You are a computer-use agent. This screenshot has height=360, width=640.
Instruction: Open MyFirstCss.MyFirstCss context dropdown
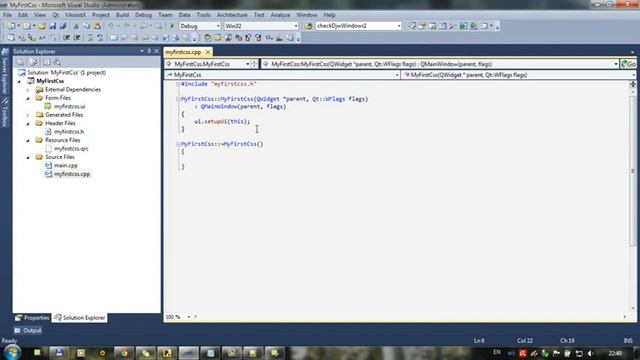tap(247, 64)
